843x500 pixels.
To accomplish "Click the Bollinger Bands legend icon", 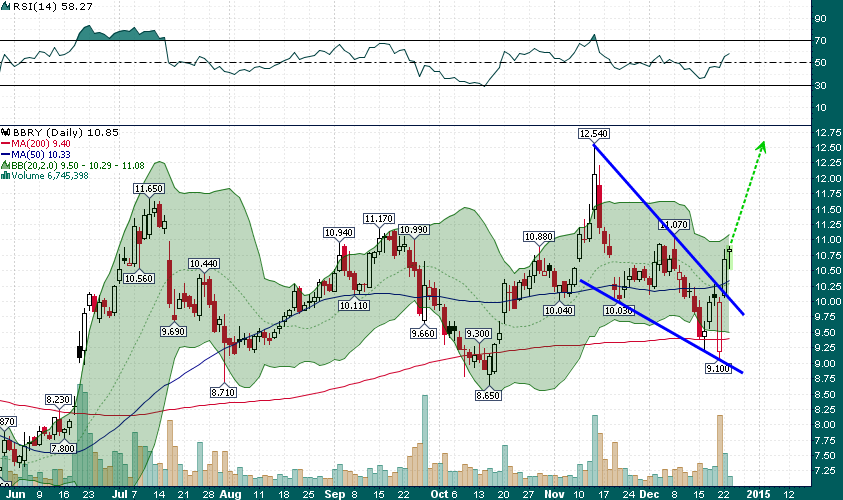I will [x=5, y=166].
